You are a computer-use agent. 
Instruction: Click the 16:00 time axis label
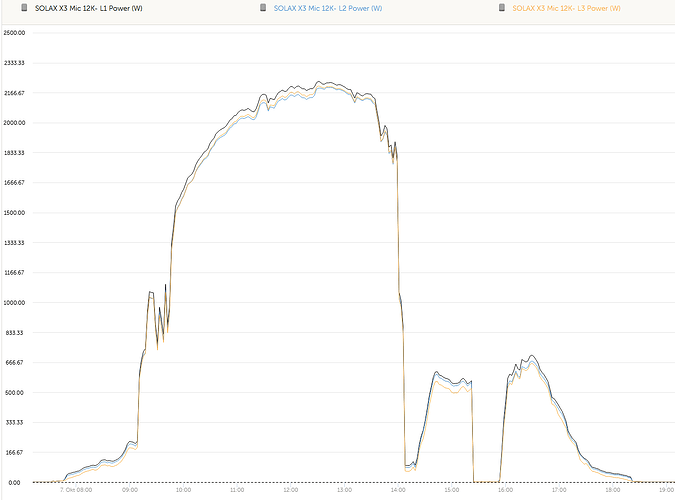[x=505, y=490]
